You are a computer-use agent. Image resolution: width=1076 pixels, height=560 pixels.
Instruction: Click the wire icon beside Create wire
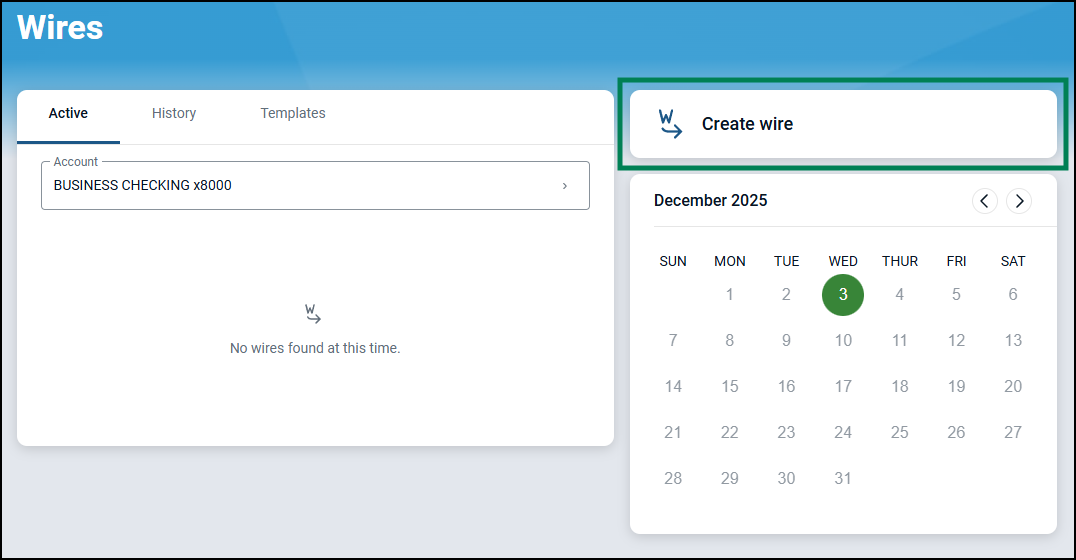pos(670,124)
